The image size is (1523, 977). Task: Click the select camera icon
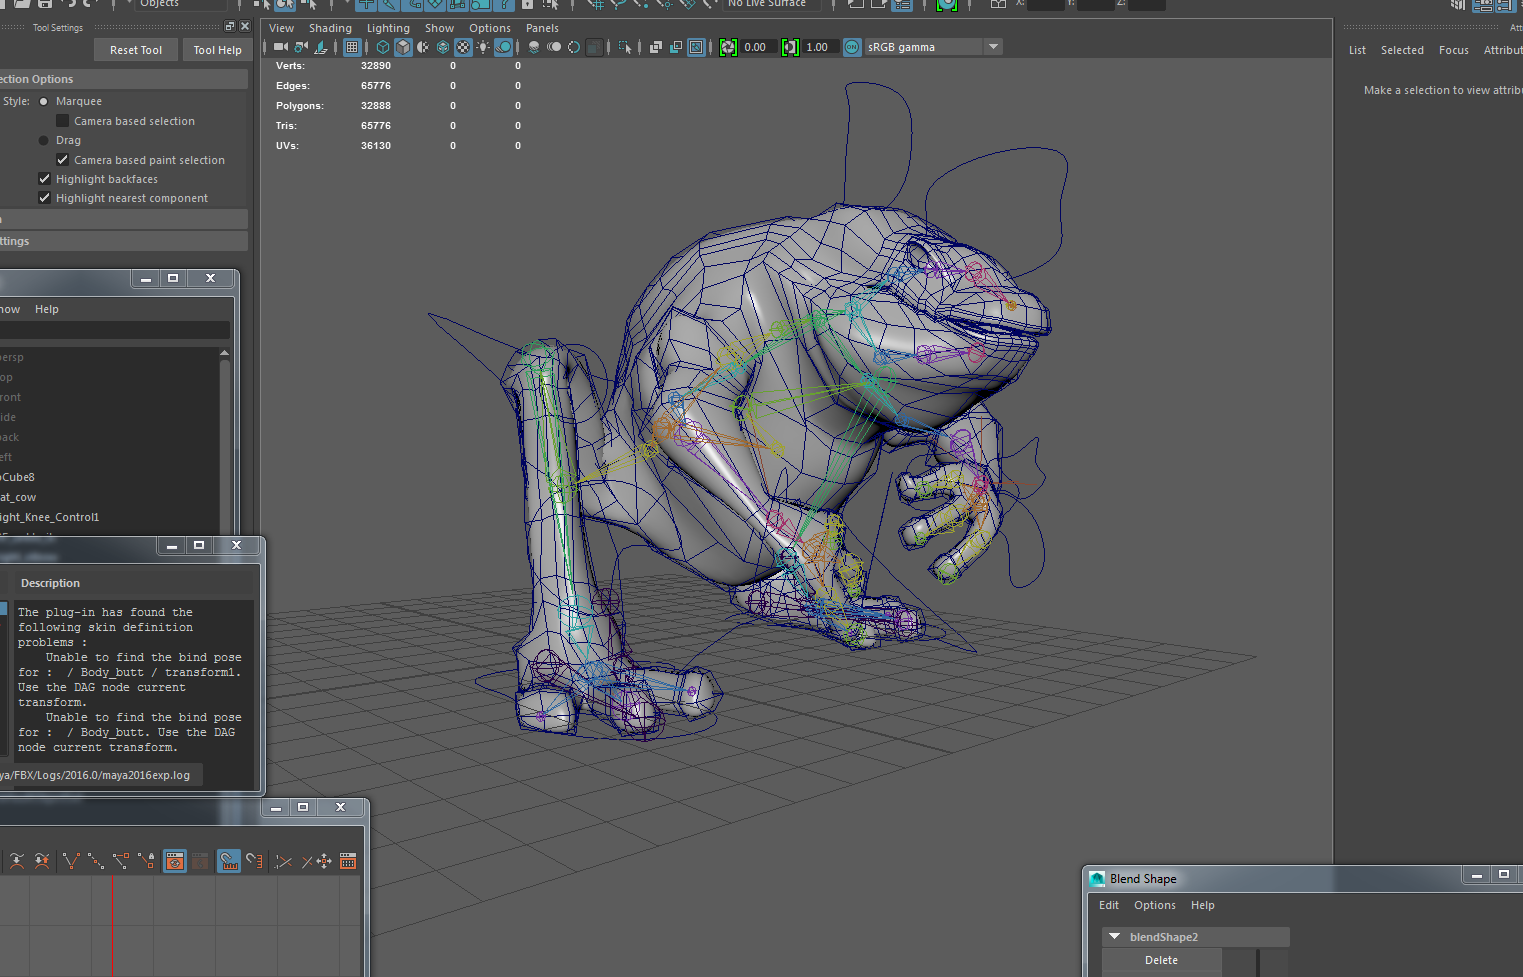[x=280, y=47]
